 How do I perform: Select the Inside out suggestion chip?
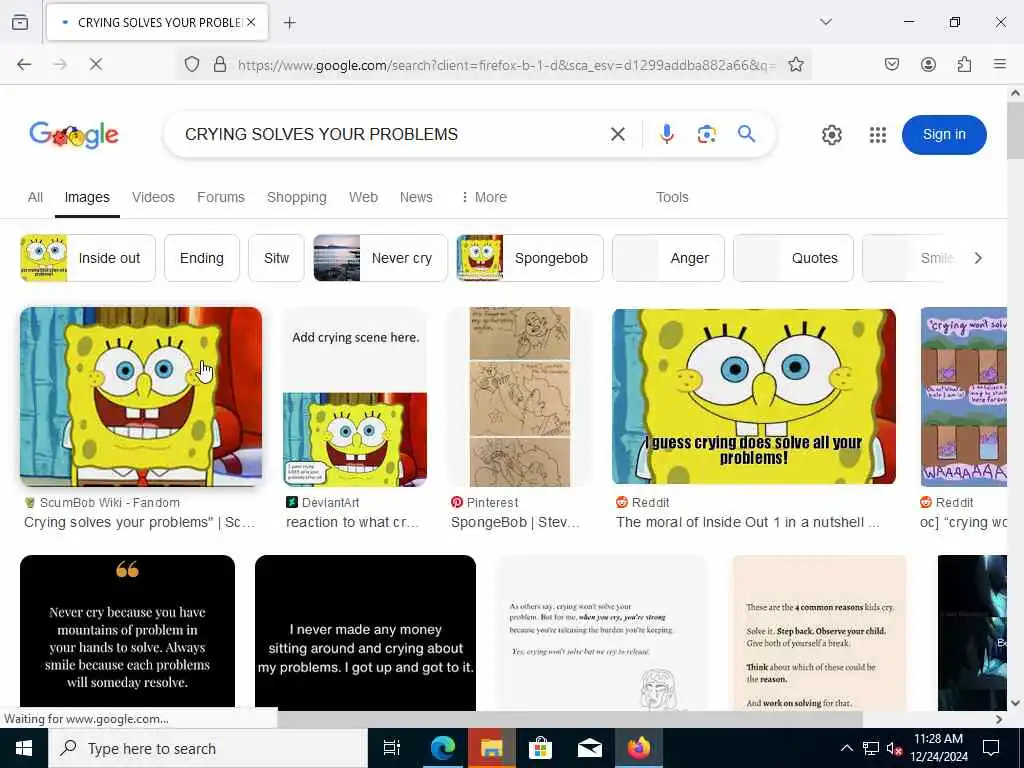88,258
